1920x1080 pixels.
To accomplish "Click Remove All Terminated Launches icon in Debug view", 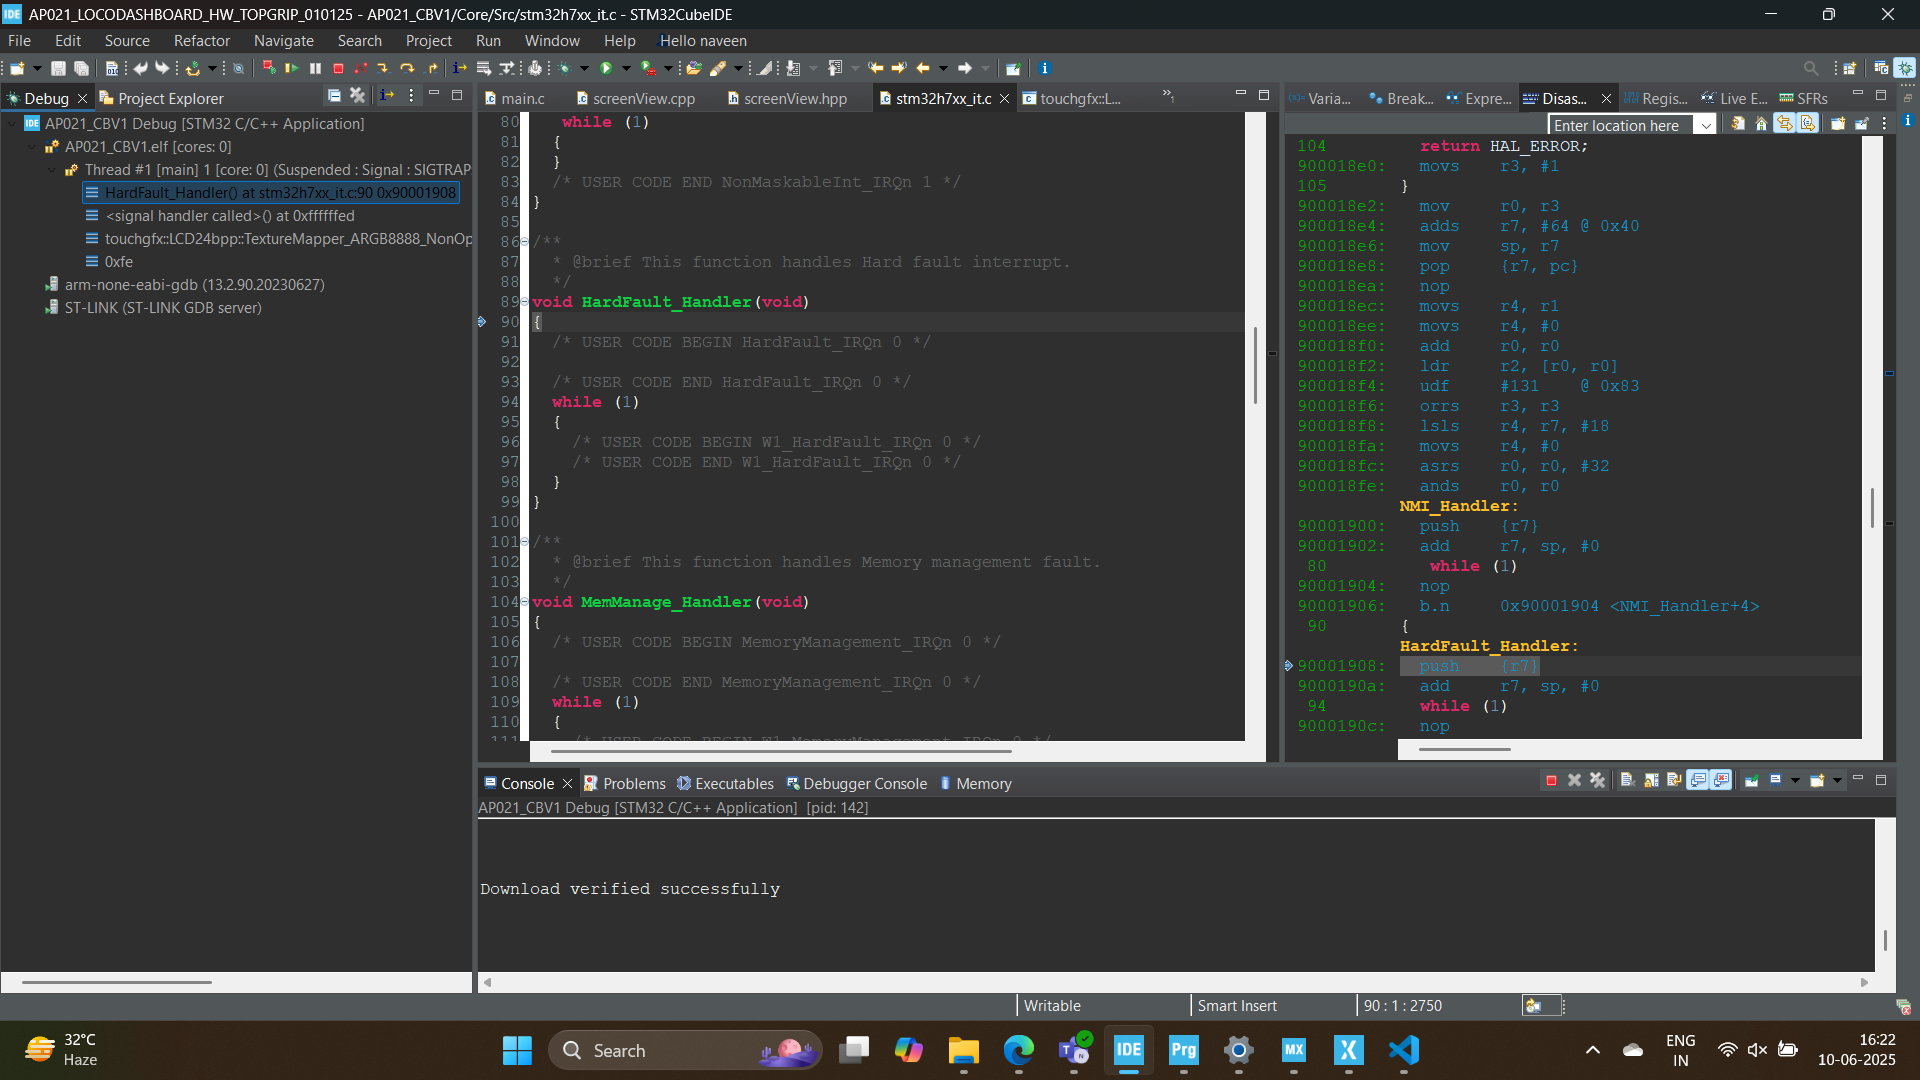I will [x=357, y=95].
